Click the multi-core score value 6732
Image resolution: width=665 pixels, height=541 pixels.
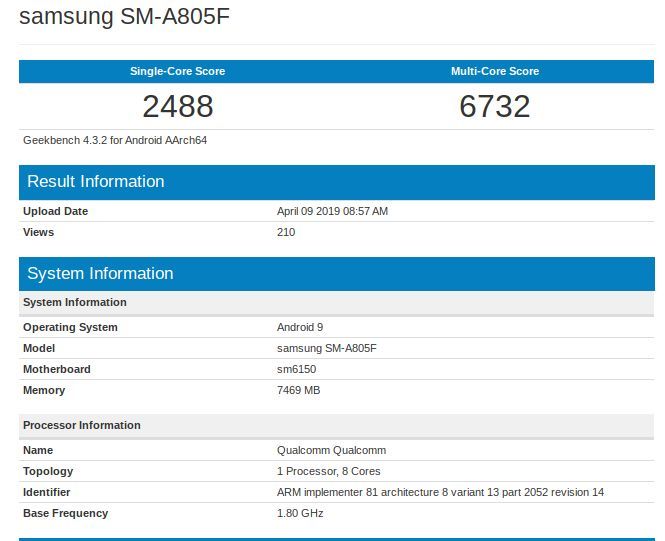495,106
